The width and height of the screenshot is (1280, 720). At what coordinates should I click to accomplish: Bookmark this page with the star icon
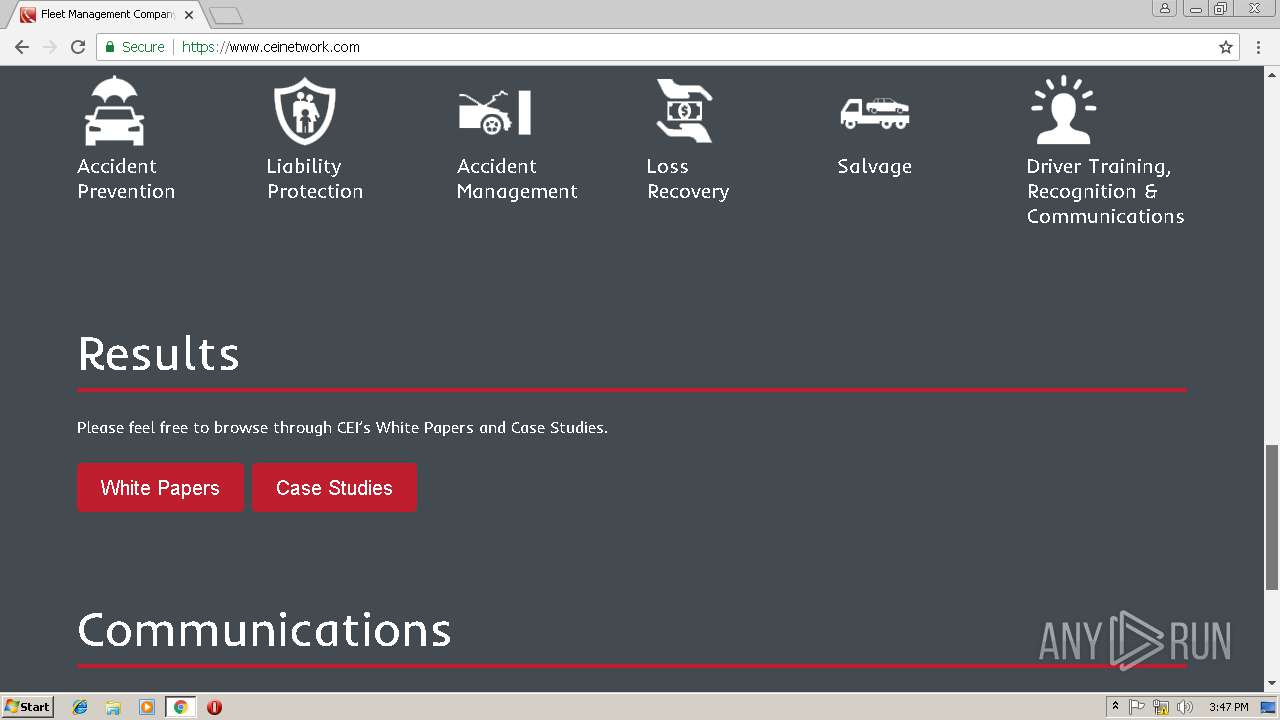[1226, 47]
